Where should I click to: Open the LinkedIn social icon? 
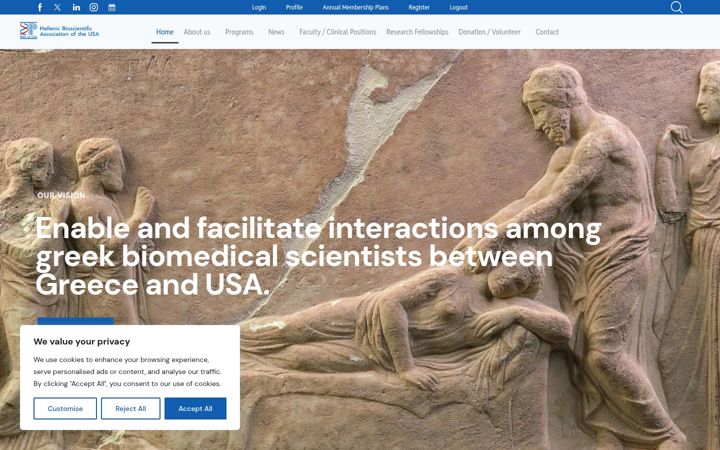(x=76, y=7)
